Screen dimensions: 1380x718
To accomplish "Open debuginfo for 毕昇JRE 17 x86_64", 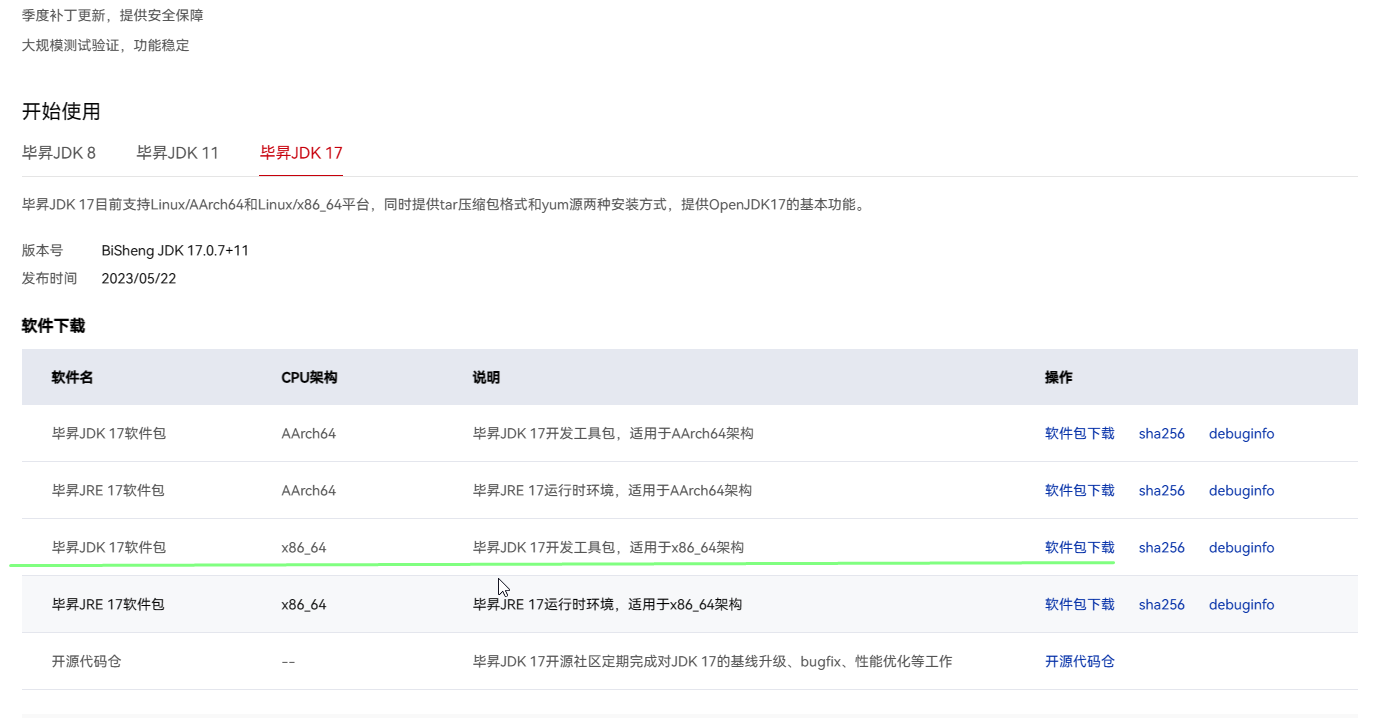I will pyautogui.click(x=1242, y=605).
